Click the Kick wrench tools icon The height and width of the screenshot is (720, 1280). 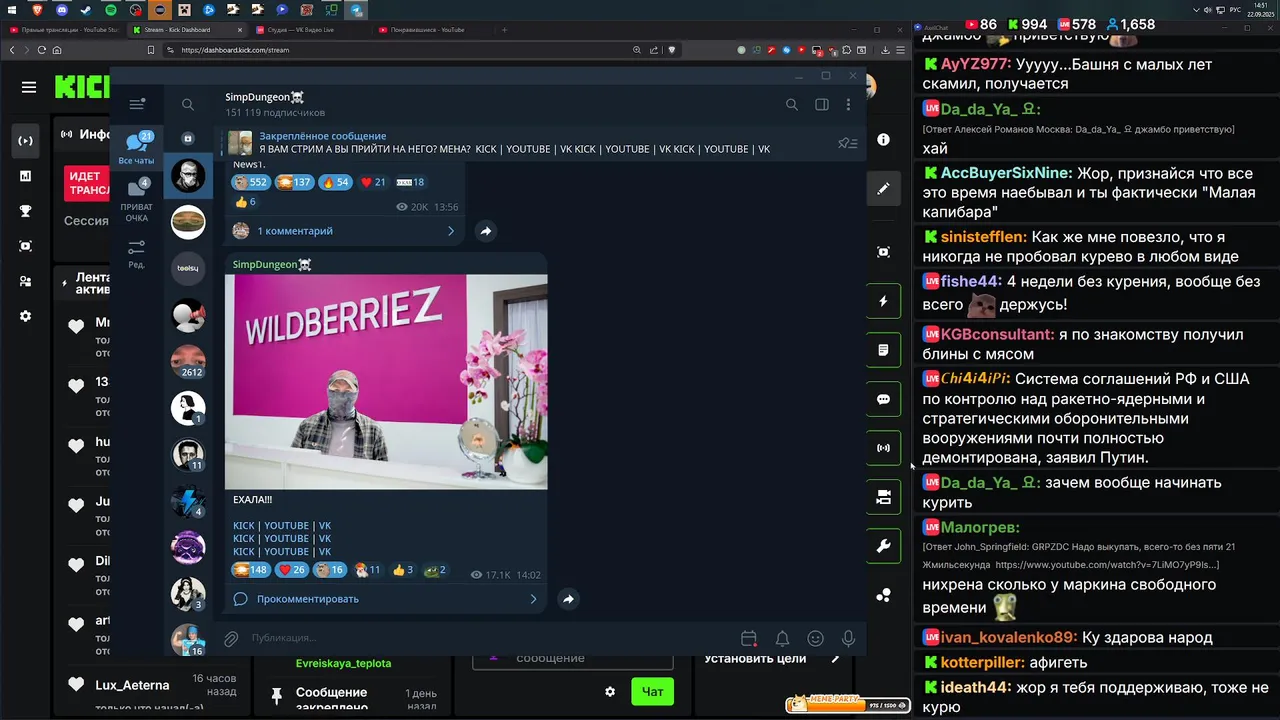pos(883,546)
